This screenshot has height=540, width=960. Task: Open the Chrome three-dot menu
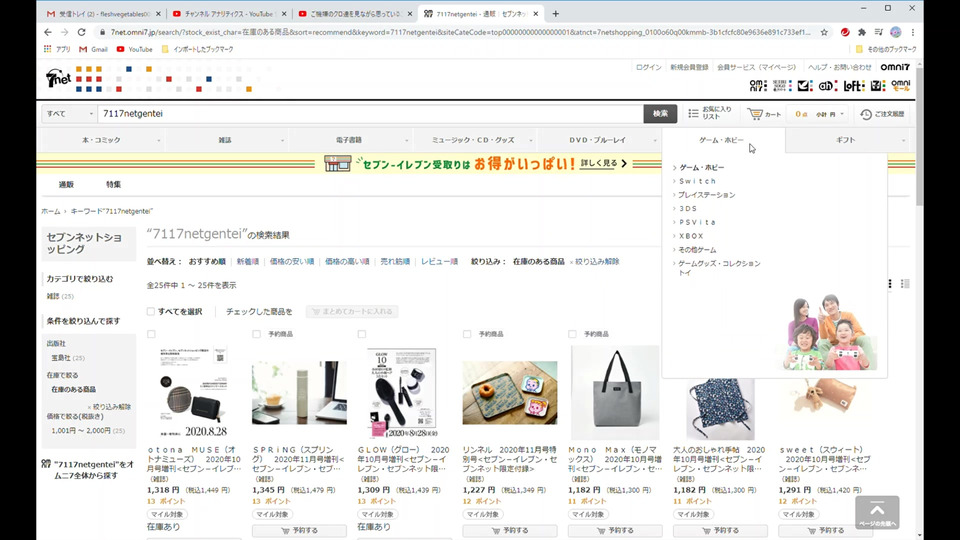(x=912, y=32)
